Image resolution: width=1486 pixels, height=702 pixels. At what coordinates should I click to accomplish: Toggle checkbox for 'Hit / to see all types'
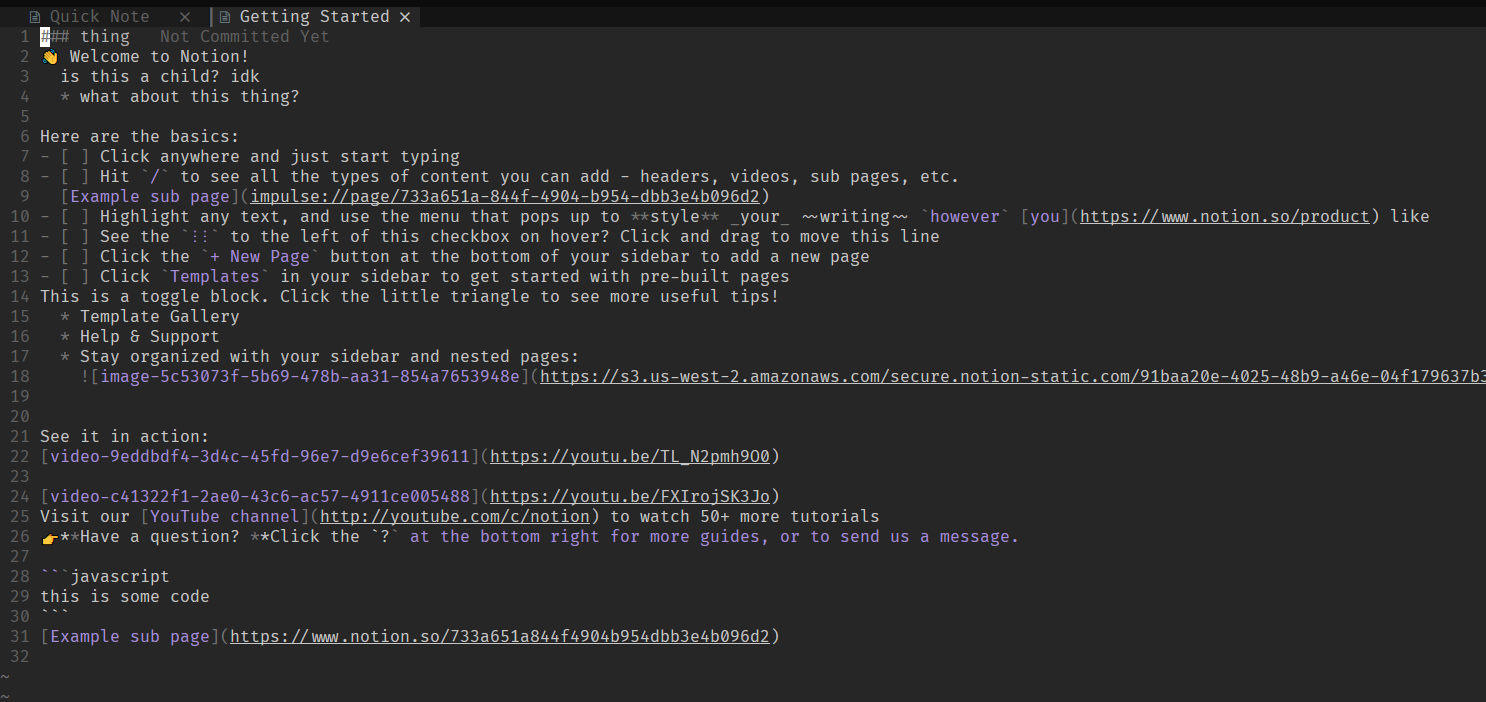pyautogui.click(x=75, y=177)
